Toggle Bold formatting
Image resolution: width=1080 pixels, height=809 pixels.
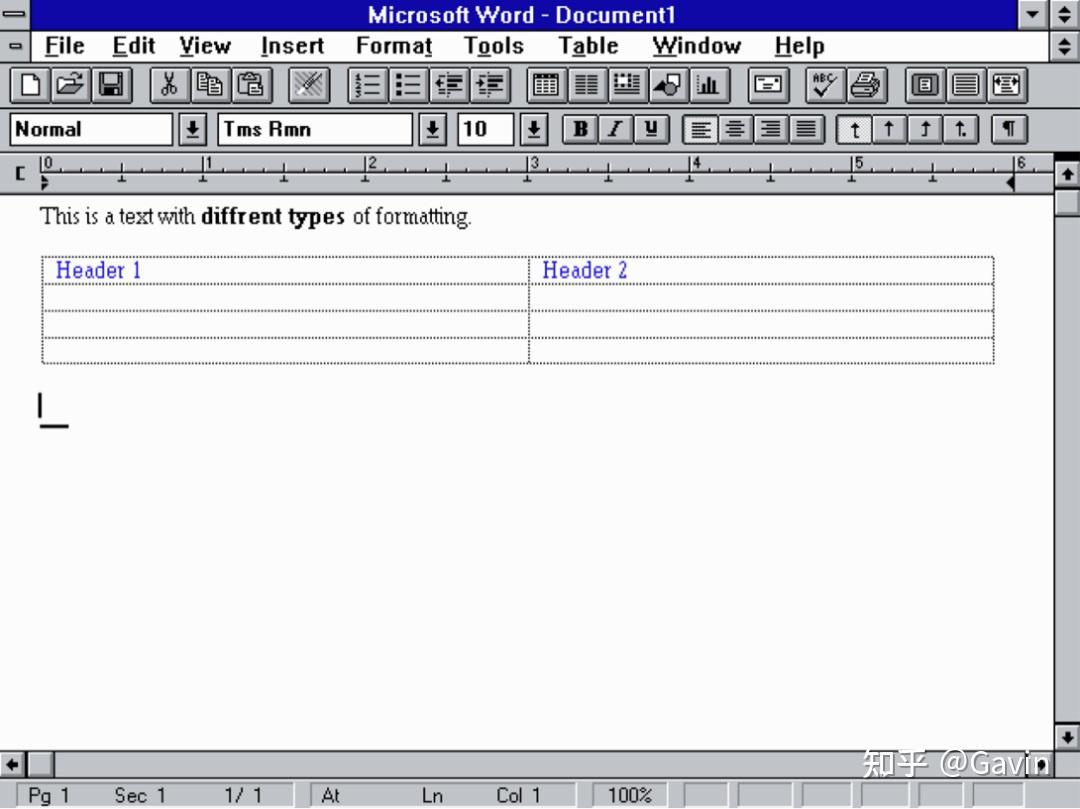click(x=579, y=129)
